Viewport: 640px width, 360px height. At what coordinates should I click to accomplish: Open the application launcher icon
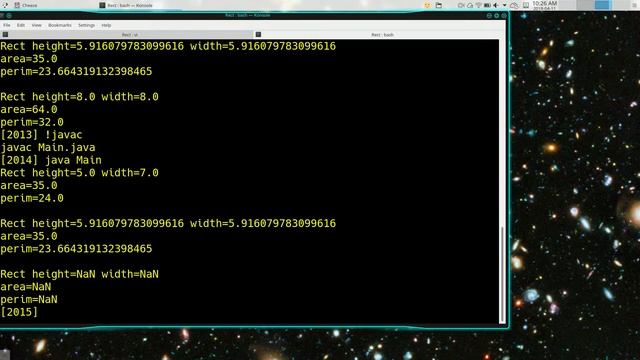point(5,5)
